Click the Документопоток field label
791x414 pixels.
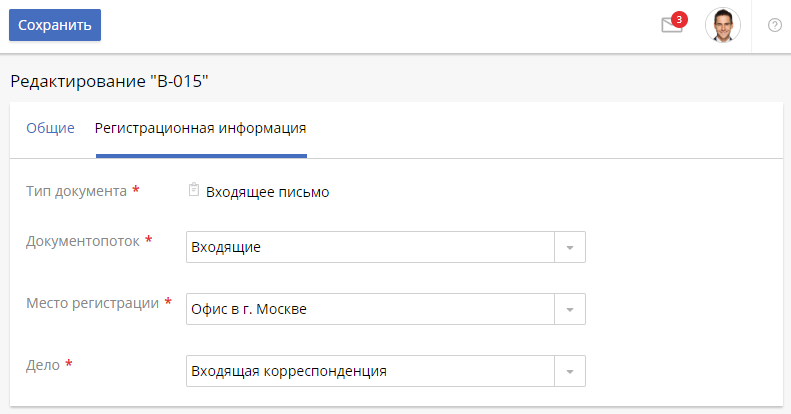(x=83, y=241)
